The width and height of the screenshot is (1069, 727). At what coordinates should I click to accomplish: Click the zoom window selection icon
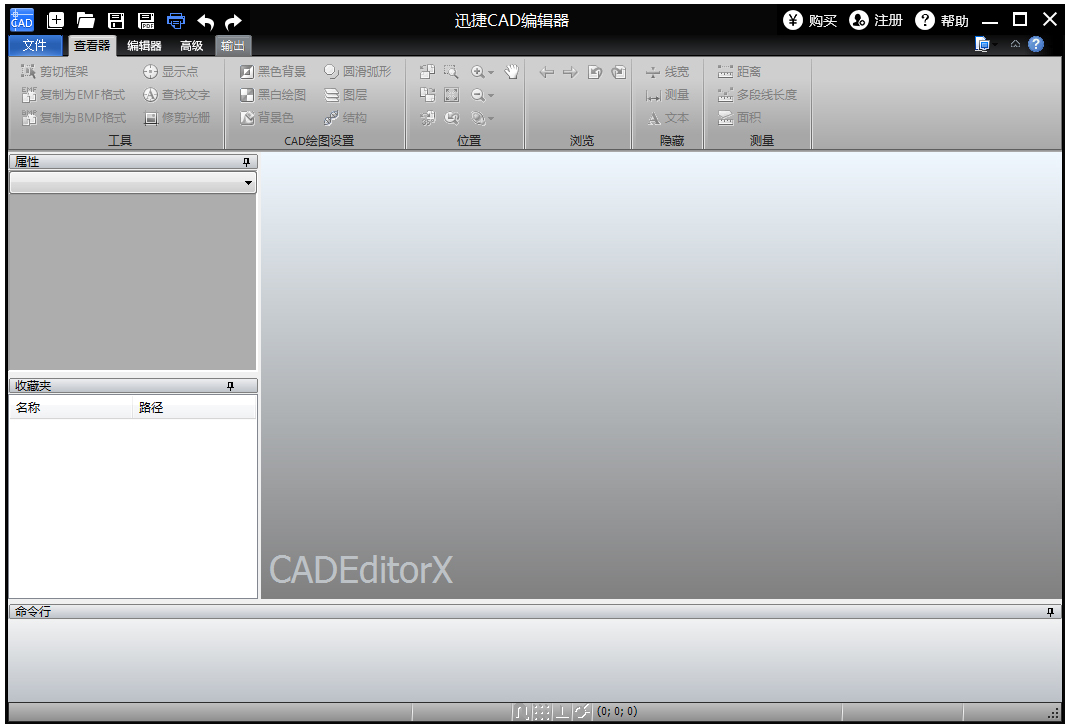point(451,72)
